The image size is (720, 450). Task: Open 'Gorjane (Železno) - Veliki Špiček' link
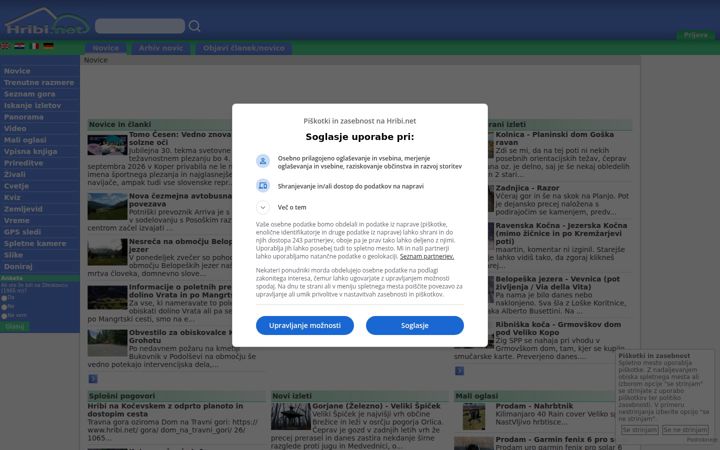tap(376, 406)
